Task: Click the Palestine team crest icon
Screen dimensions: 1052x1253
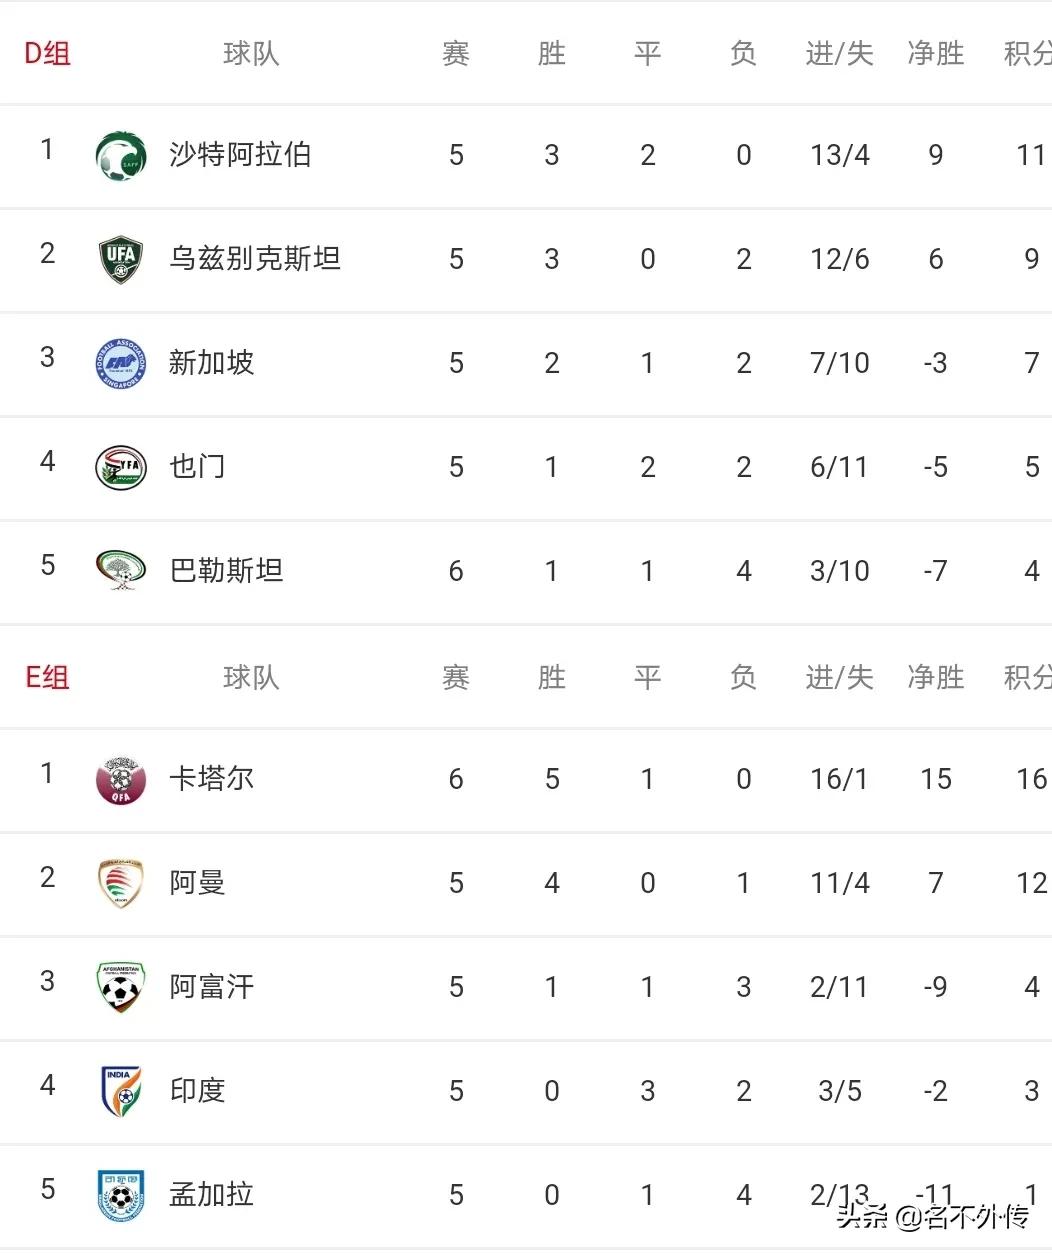Action: [x=121, y=571]
